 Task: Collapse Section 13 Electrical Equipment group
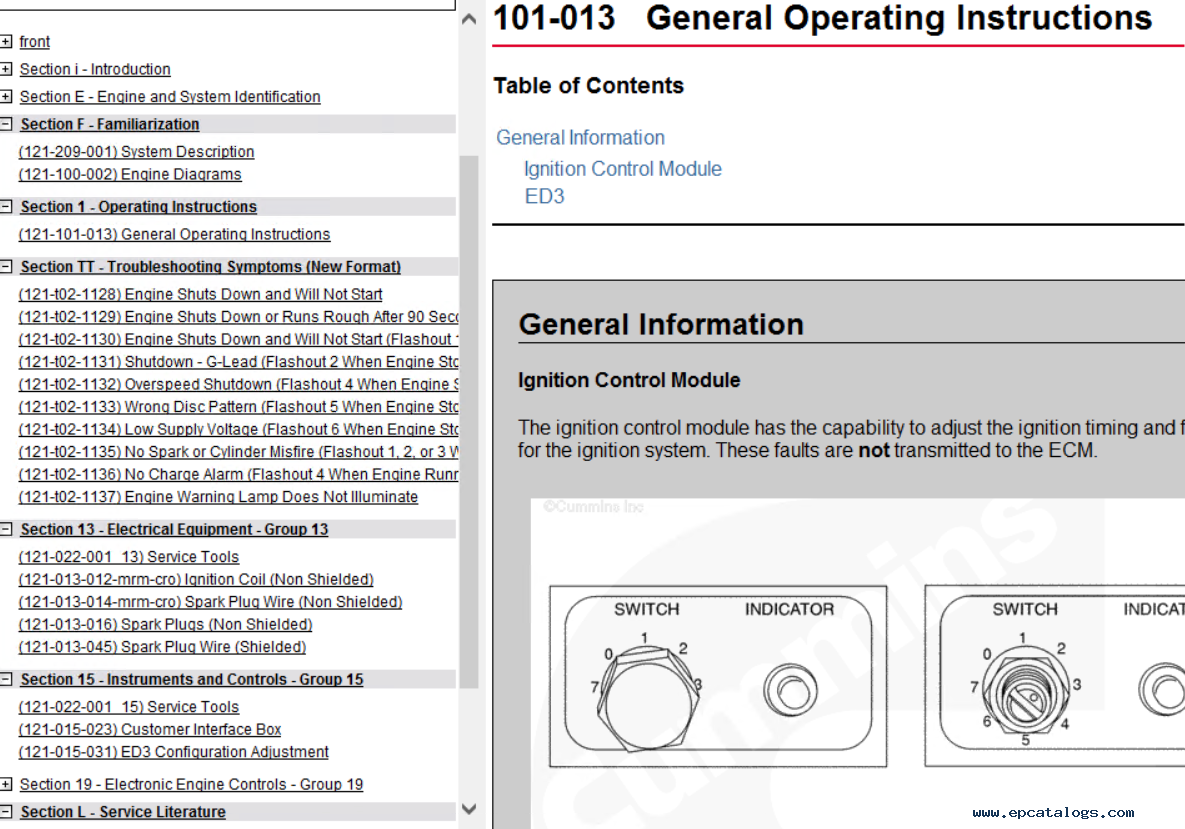click(x=6, y=529)
